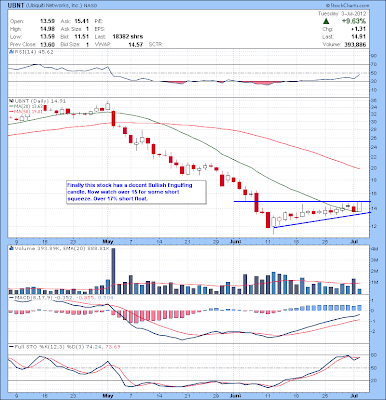Click the Jul label on price axis

[354, 242]
